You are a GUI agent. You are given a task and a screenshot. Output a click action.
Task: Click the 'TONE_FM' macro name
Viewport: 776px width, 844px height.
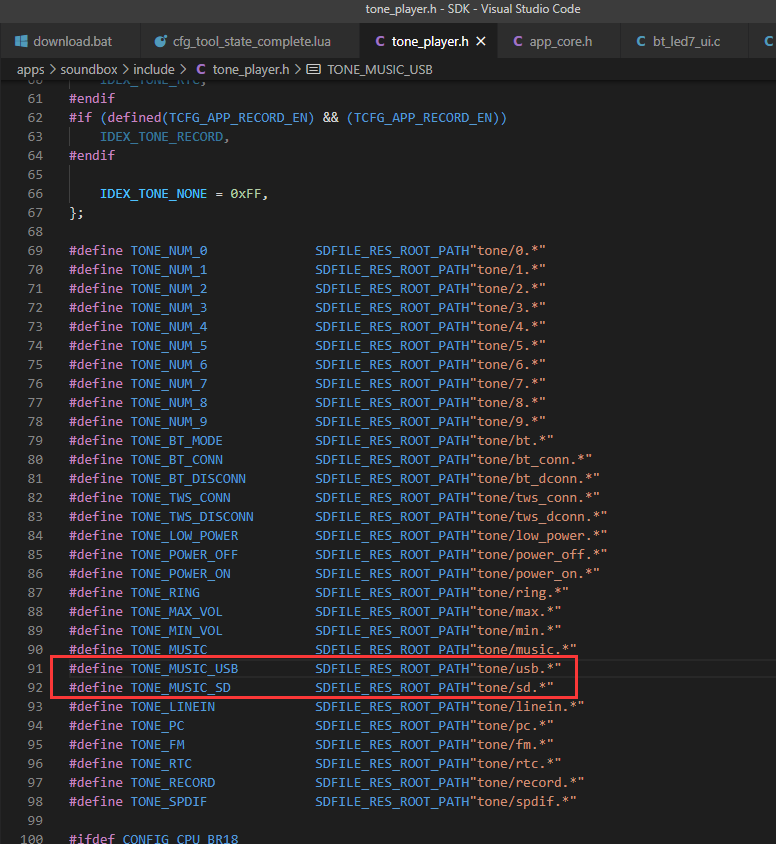click(x=158, y=745)
